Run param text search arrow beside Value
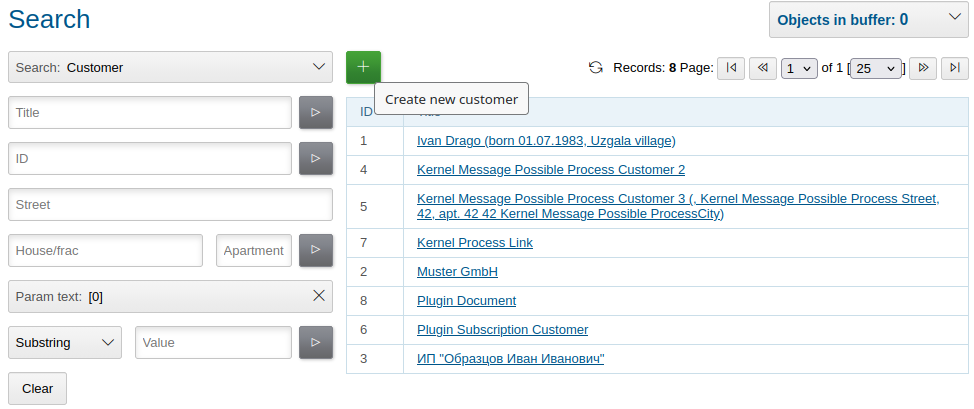Image resolution: width=974 pixels, height=409 pixels. click(316, 342)
